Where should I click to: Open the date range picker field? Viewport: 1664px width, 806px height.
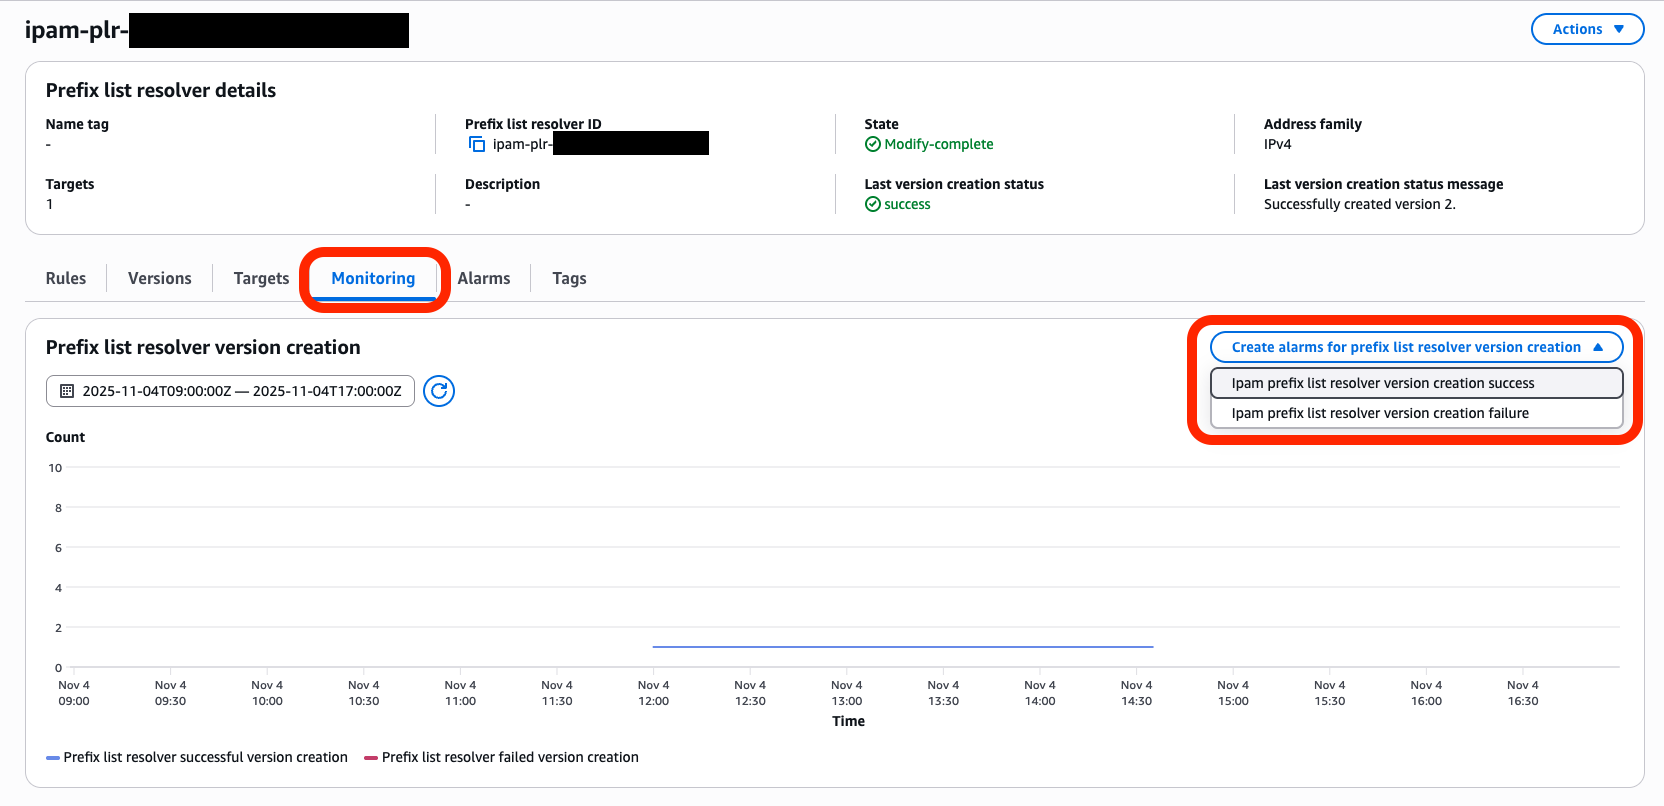[241, 391]
